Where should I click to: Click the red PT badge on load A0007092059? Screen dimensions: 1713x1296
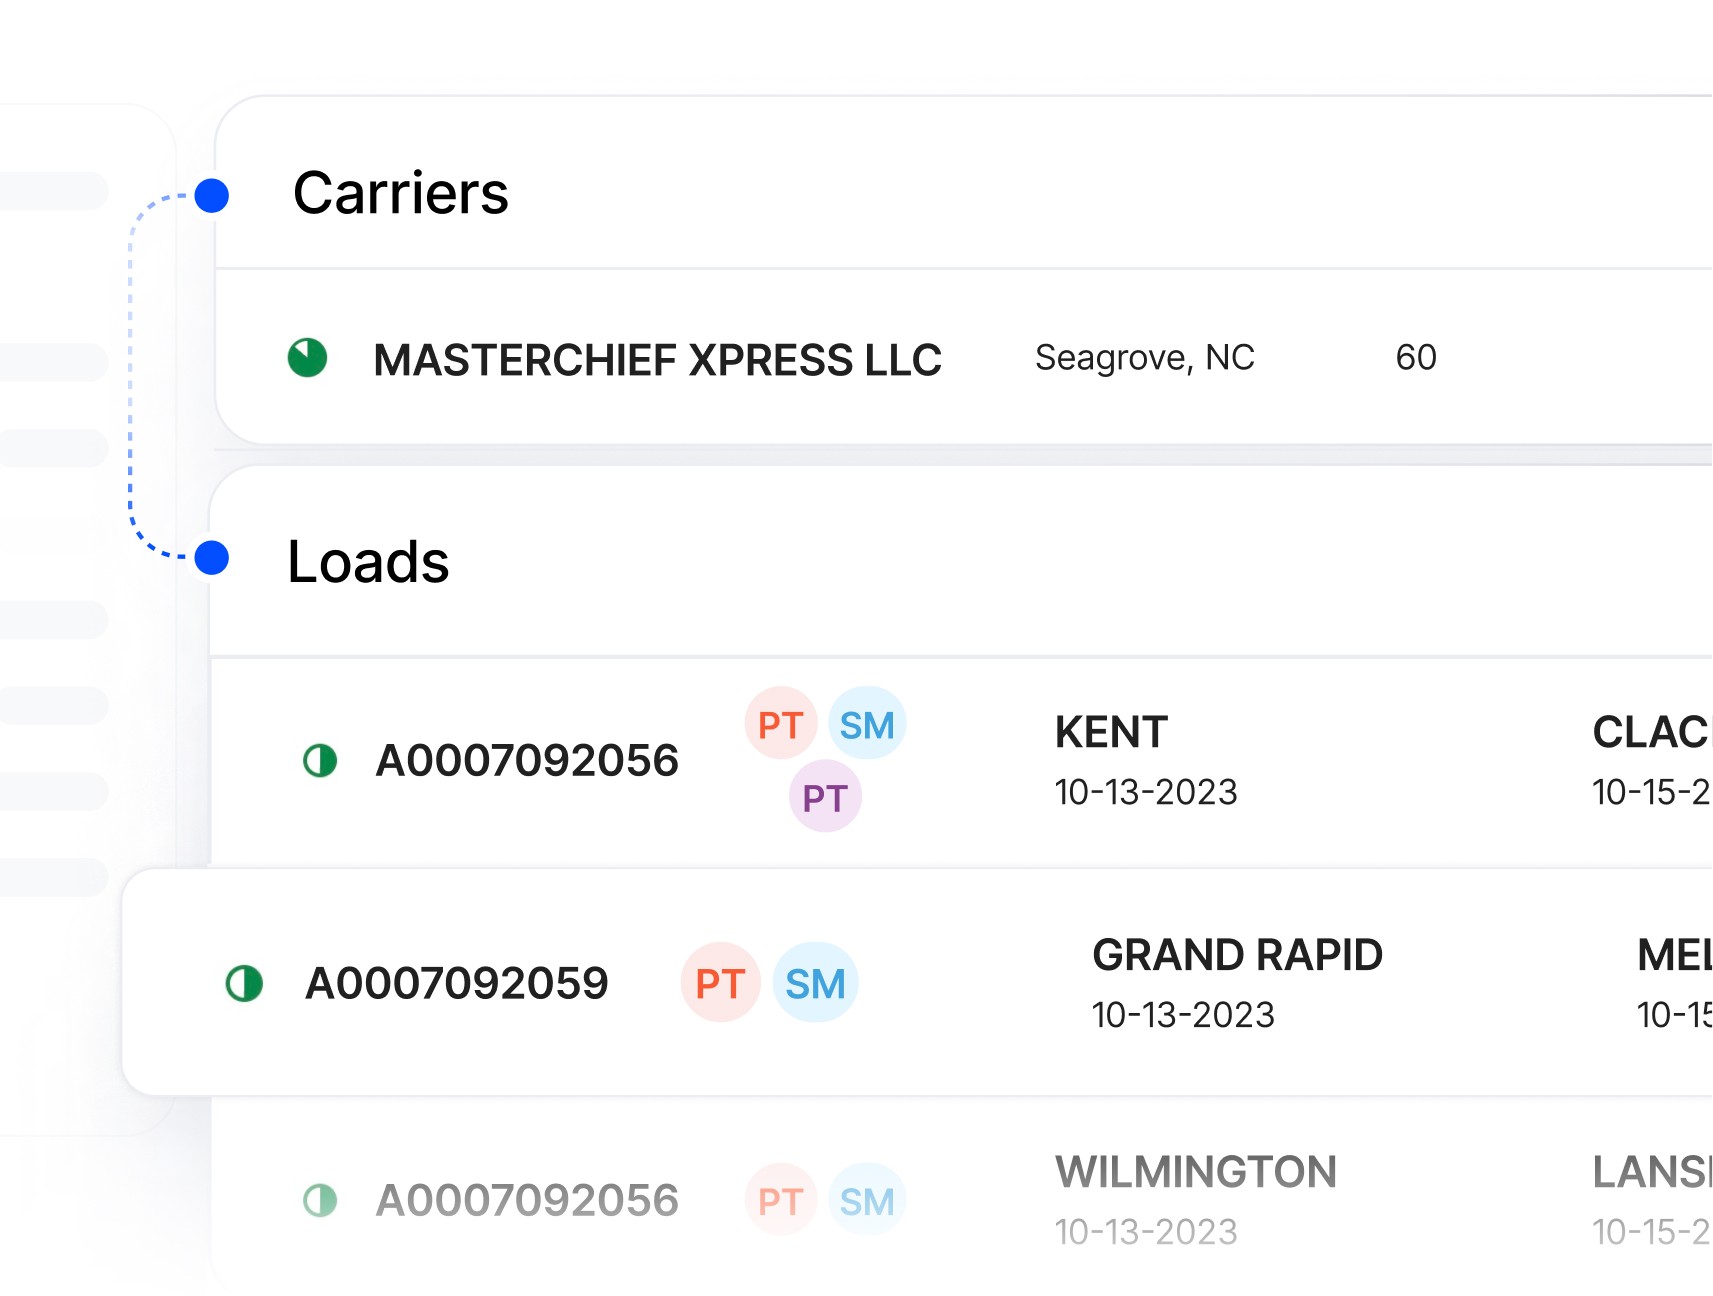click(720, 982)
